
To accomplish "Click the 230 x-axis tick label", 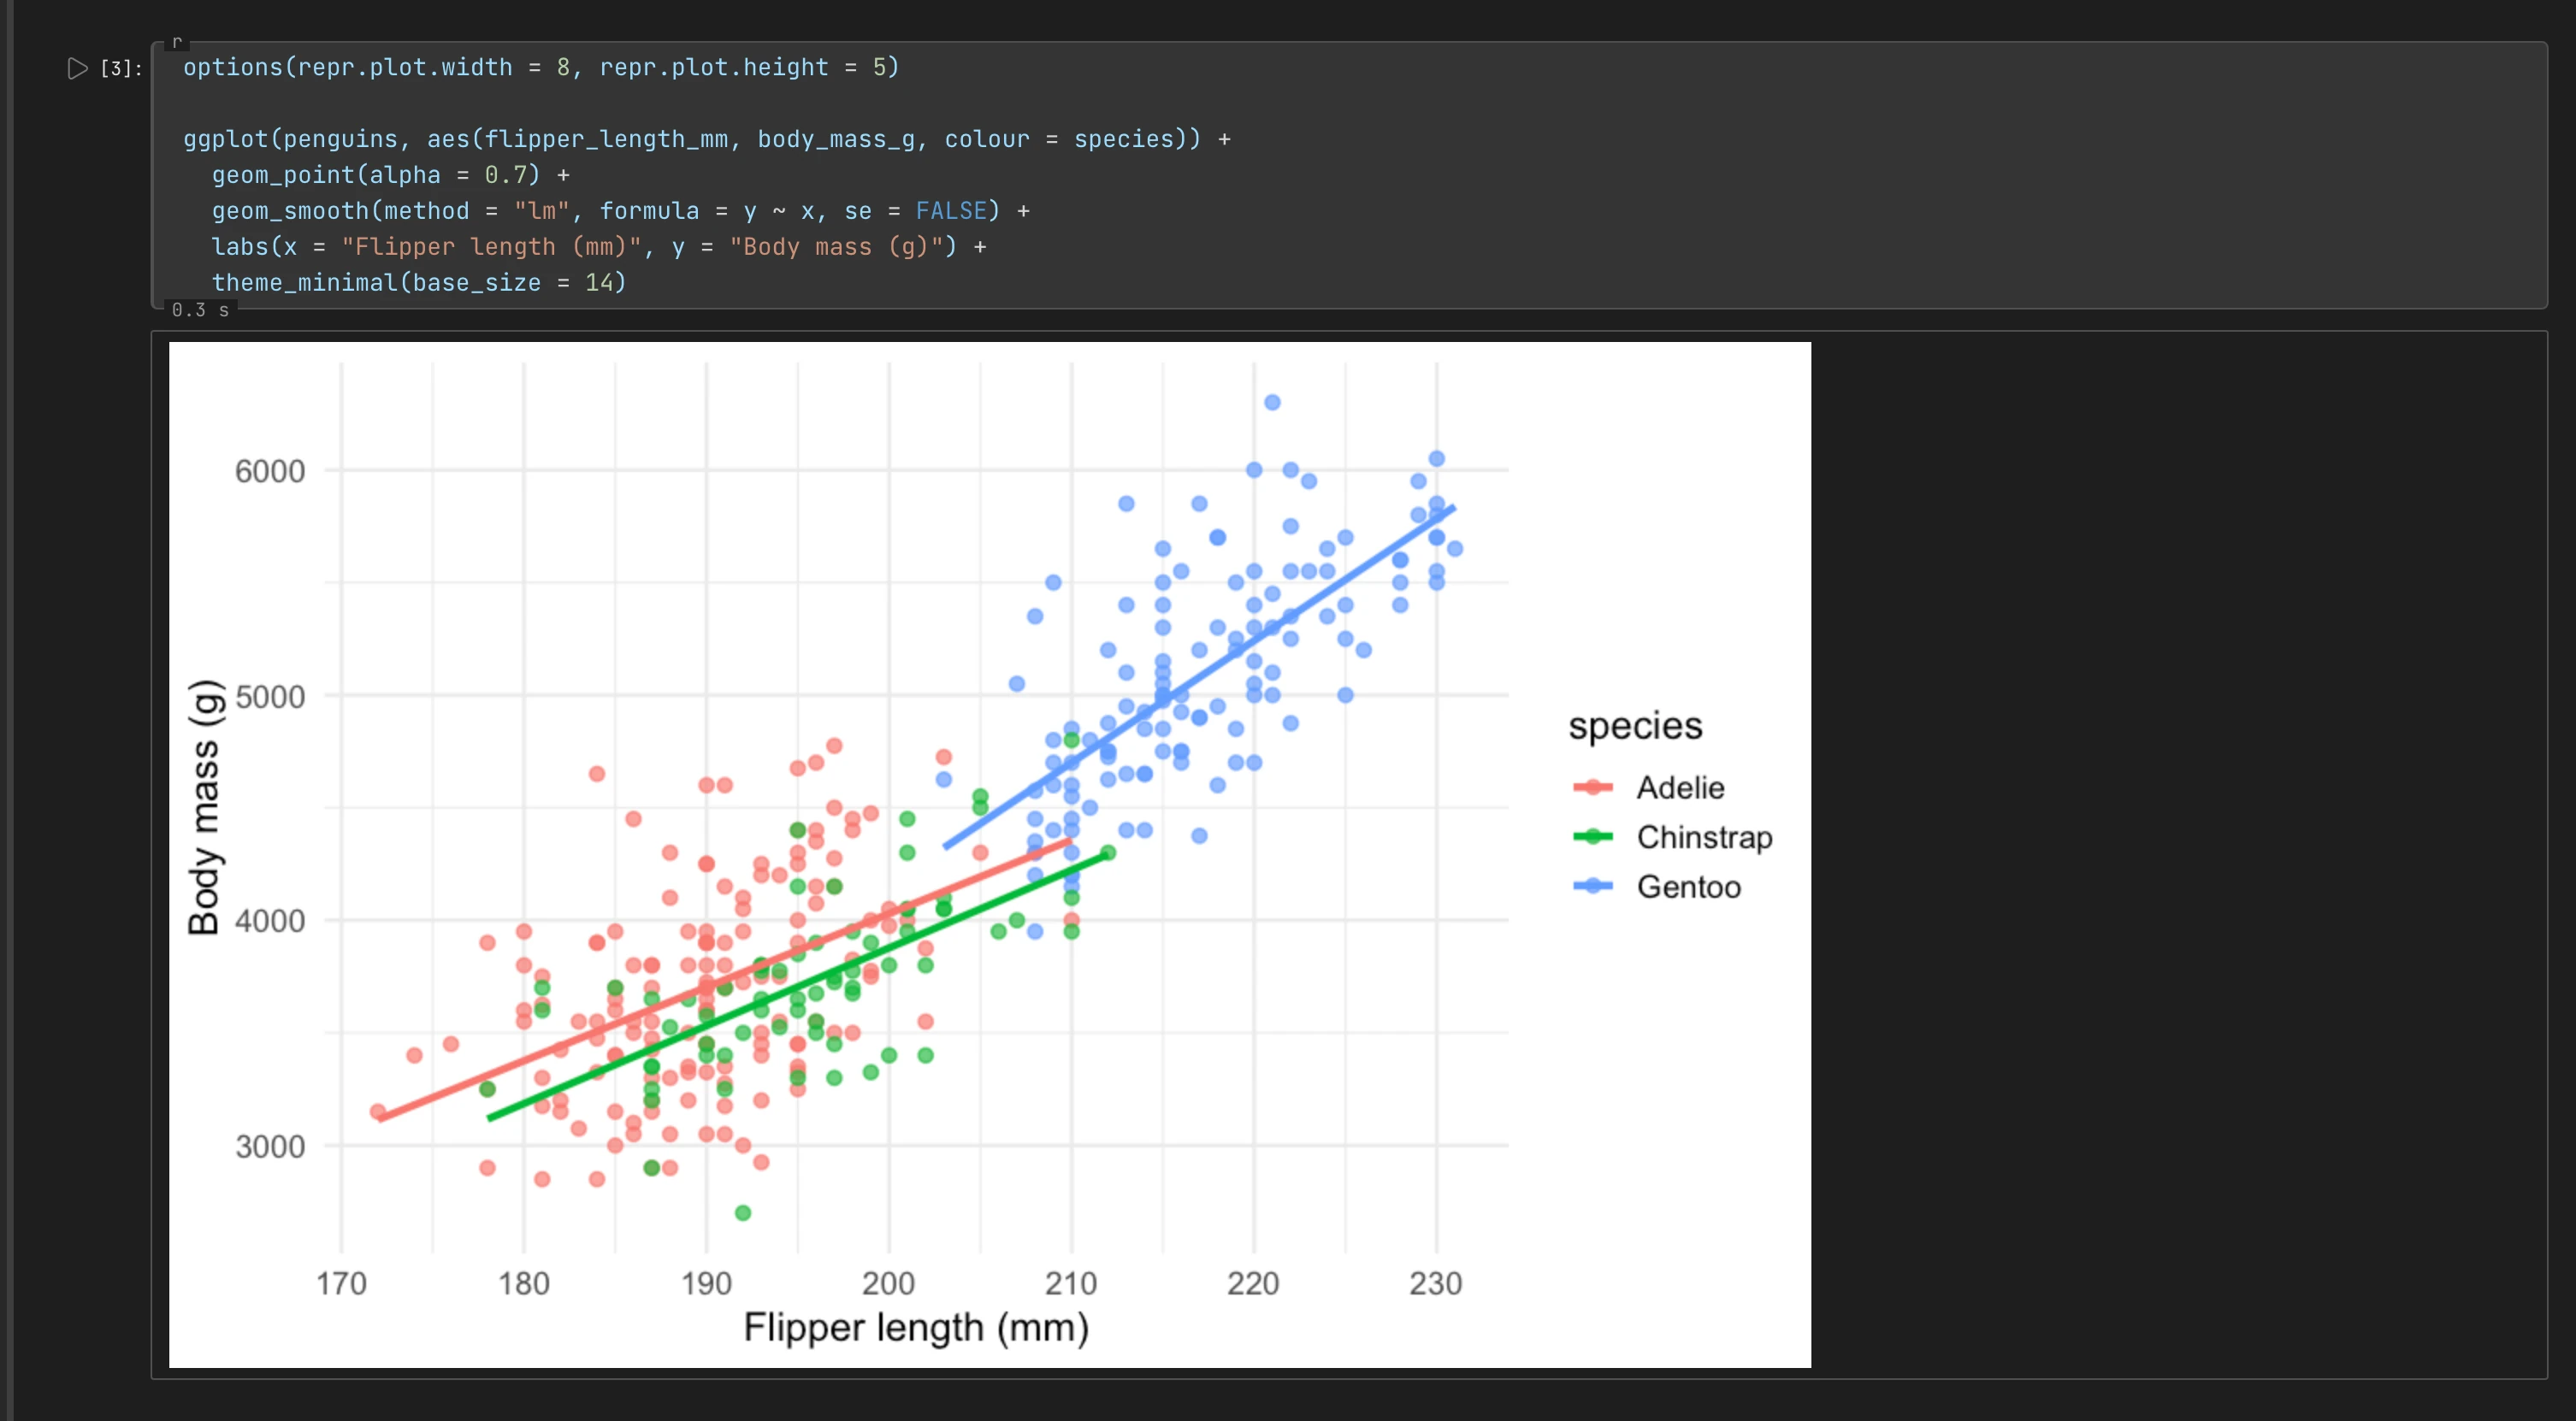I will click(1436, 1283).
